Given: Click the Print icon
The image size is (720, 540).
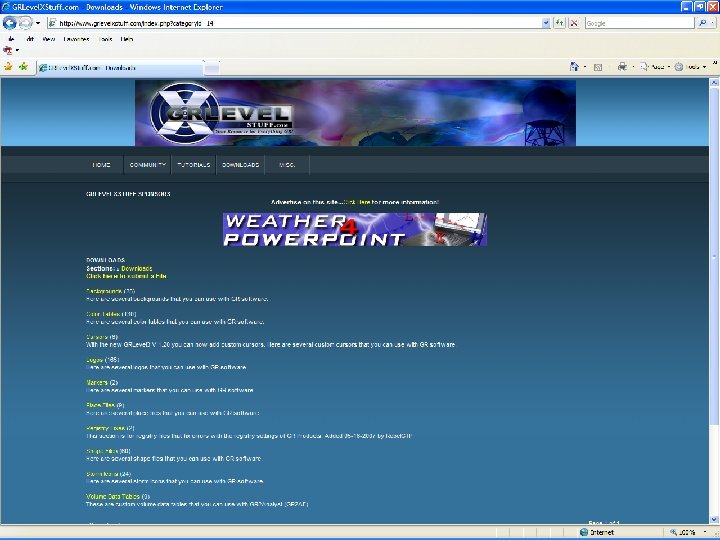Looking at the screenshot, I should 622,67.
